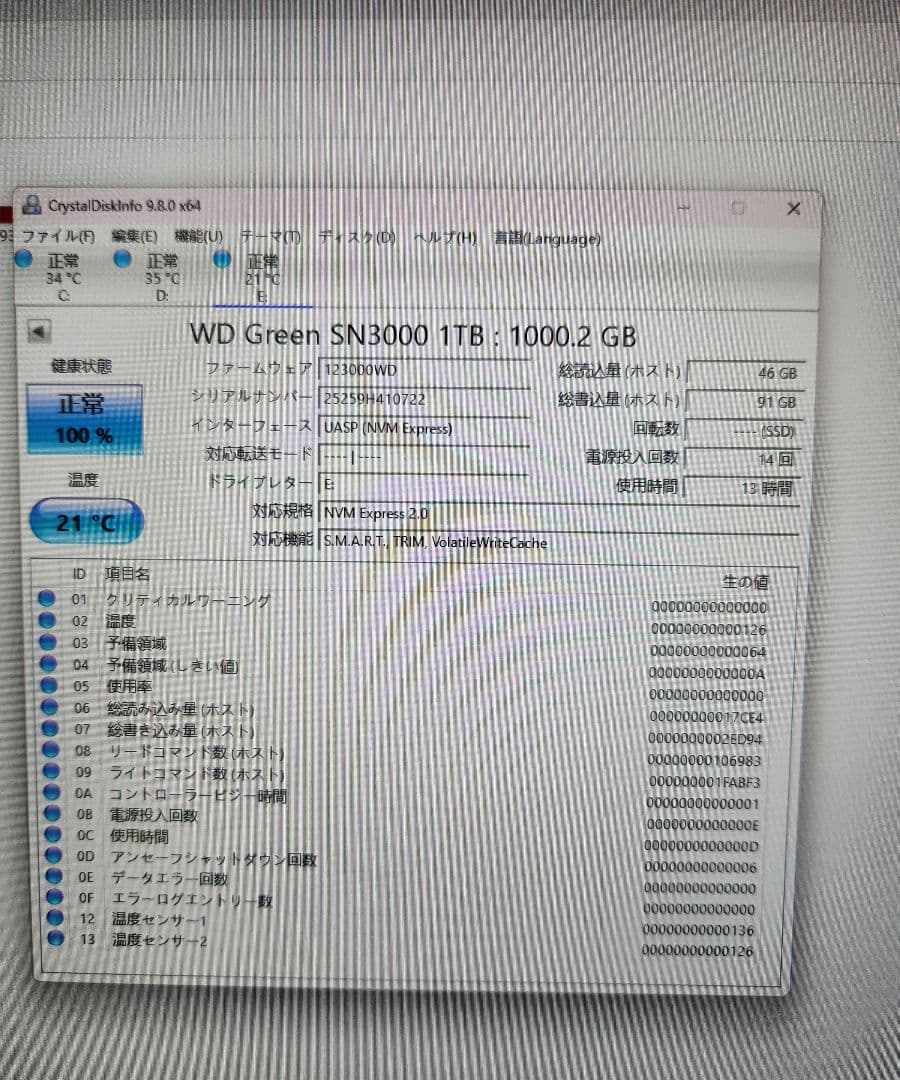The image size is (900, 1080).
Task: Open the ファイル(F) menu
Action: pyautogui.click(x=58, y=236)
